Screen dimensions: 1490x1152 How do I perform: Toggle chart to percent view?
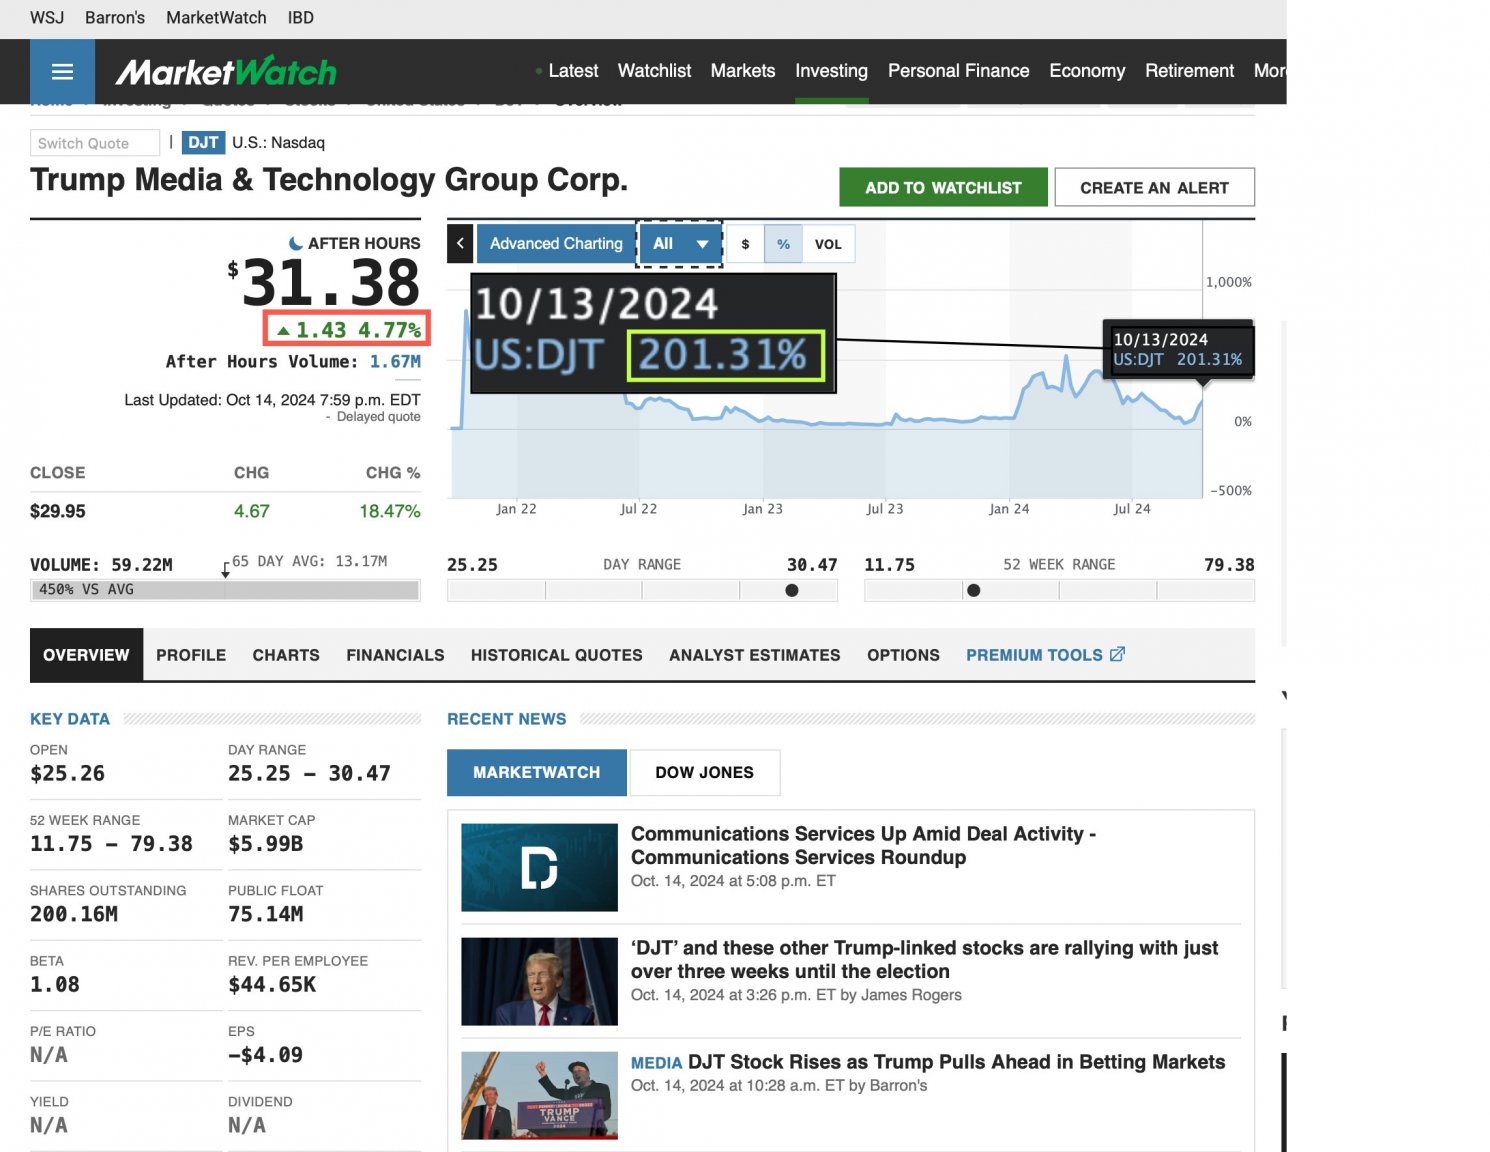click(x=783, y=244)
